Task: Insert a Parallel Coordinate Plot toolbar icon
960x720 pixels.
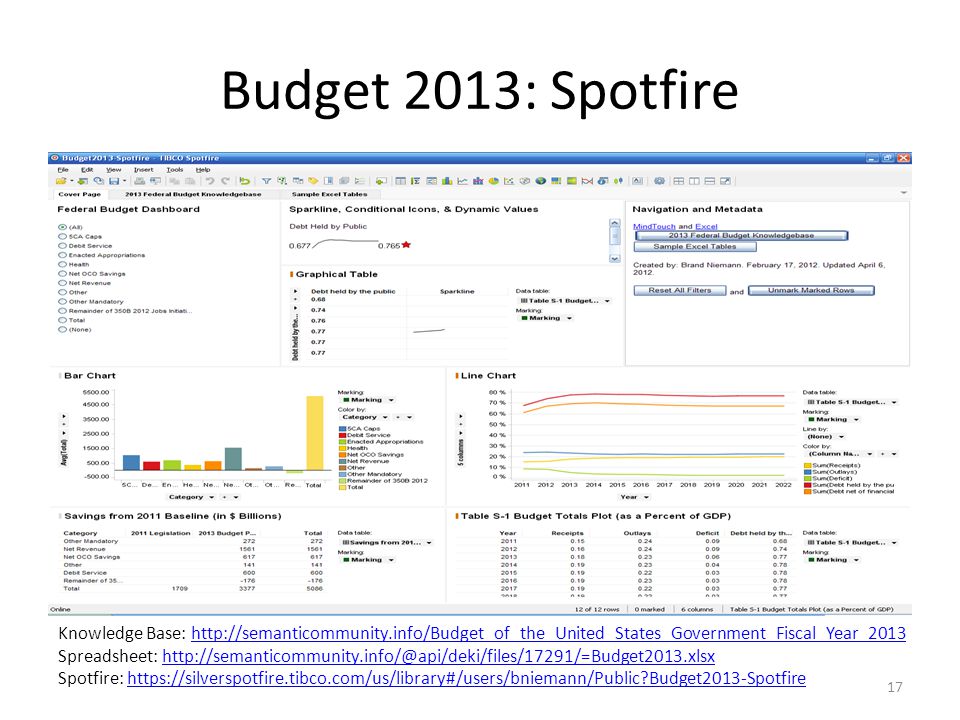Action: pos(587,181)
